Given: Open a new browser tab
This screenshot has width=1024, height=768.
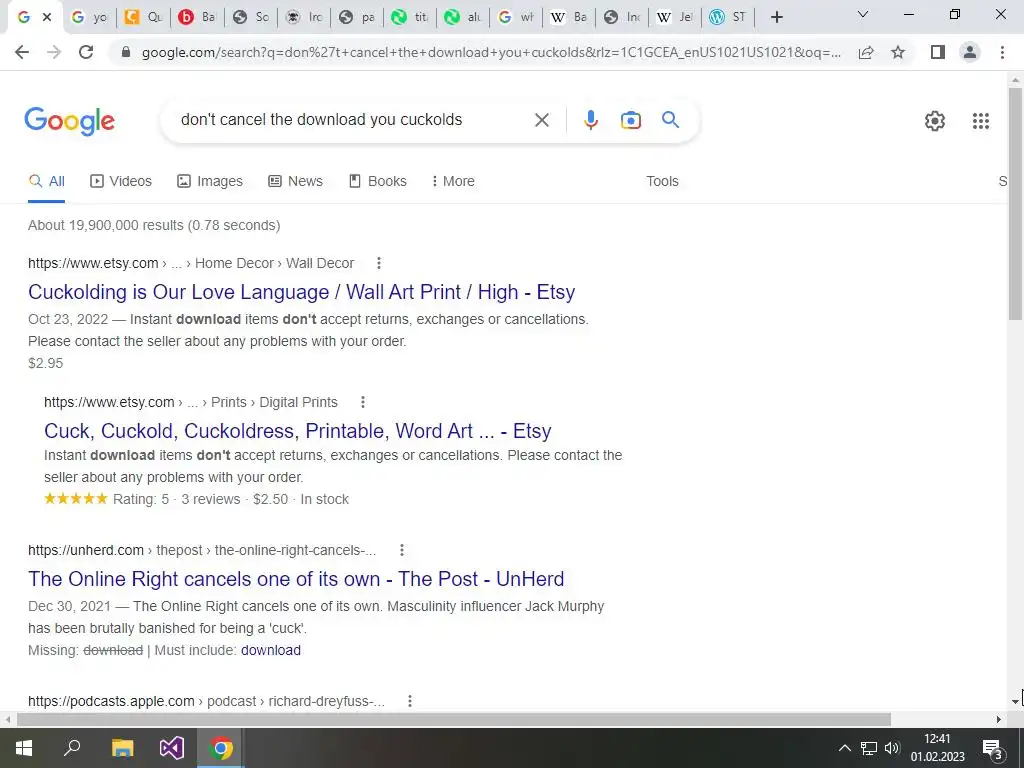Looking at the screenshot, I should pos(776,17).
